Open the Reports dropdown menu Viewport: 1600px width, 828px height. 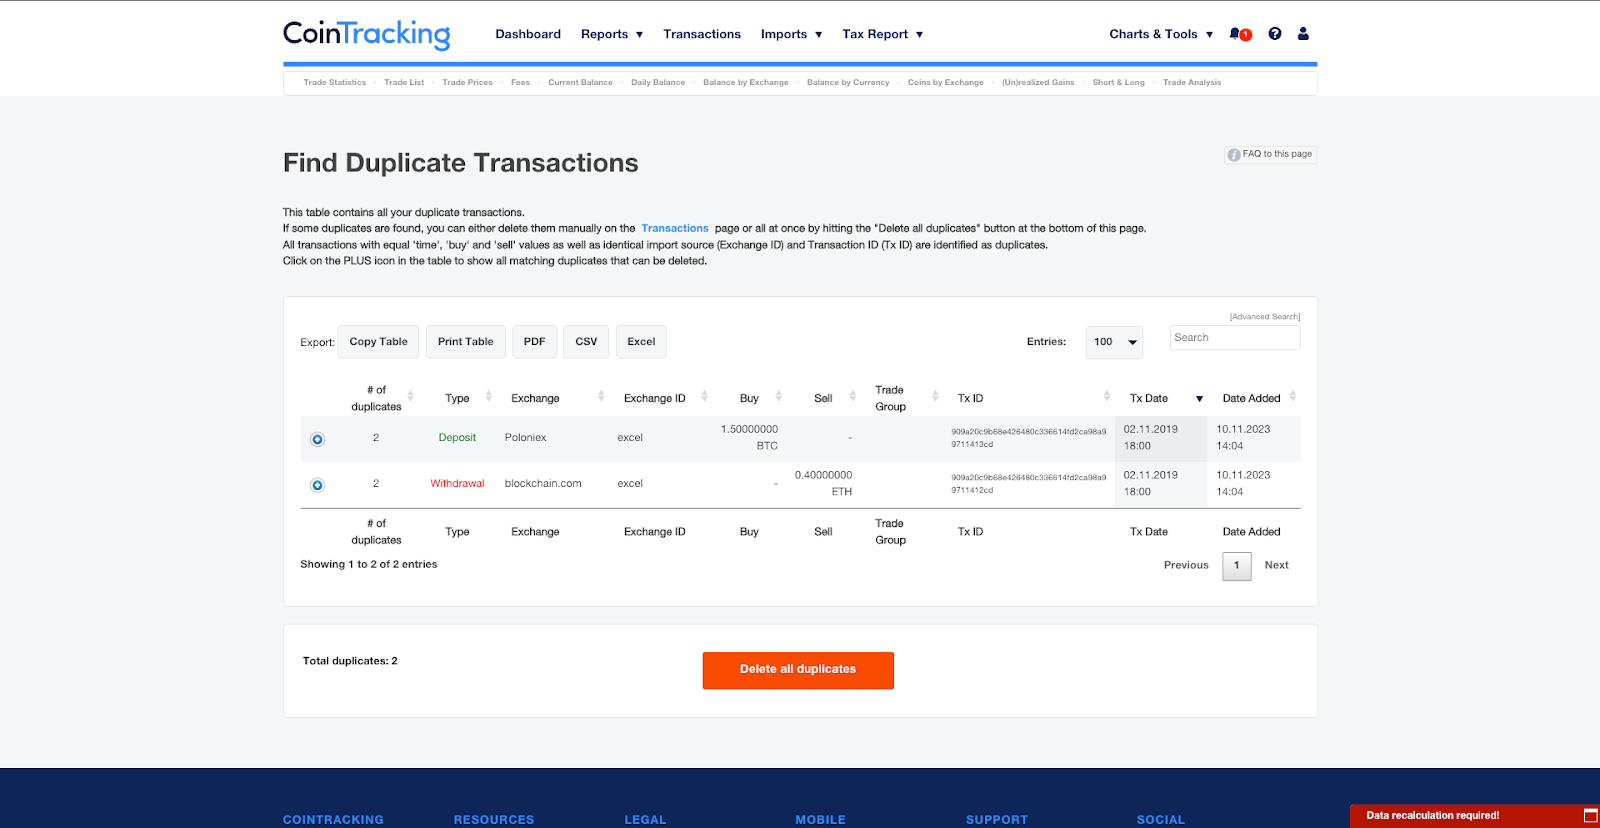[612, 34]
